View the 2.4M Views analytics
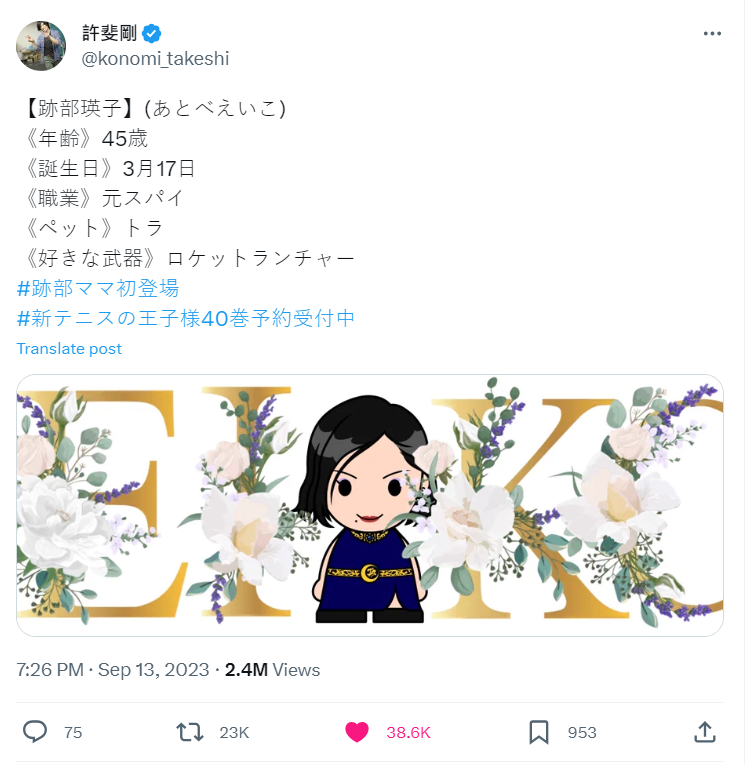Screen dimensions: 748x764 [272, 670]
